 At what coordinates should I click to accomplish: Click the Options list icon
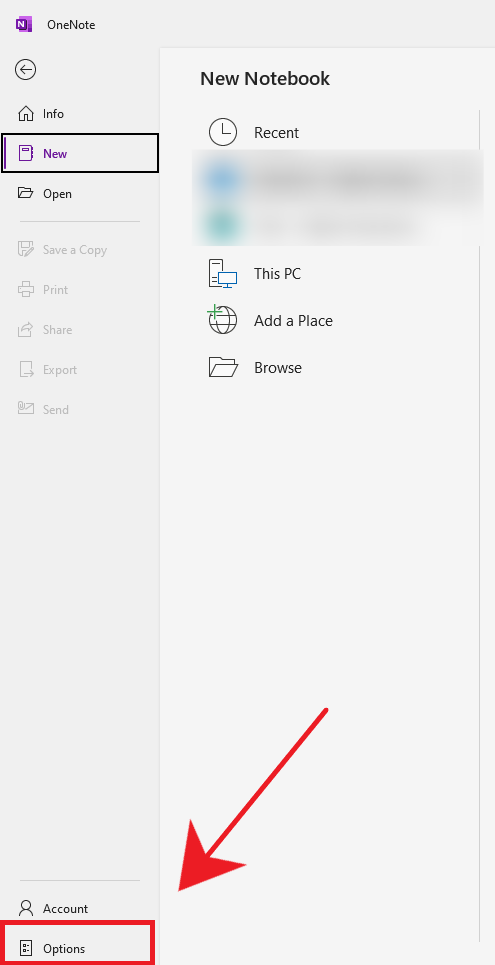pos(26,948)
